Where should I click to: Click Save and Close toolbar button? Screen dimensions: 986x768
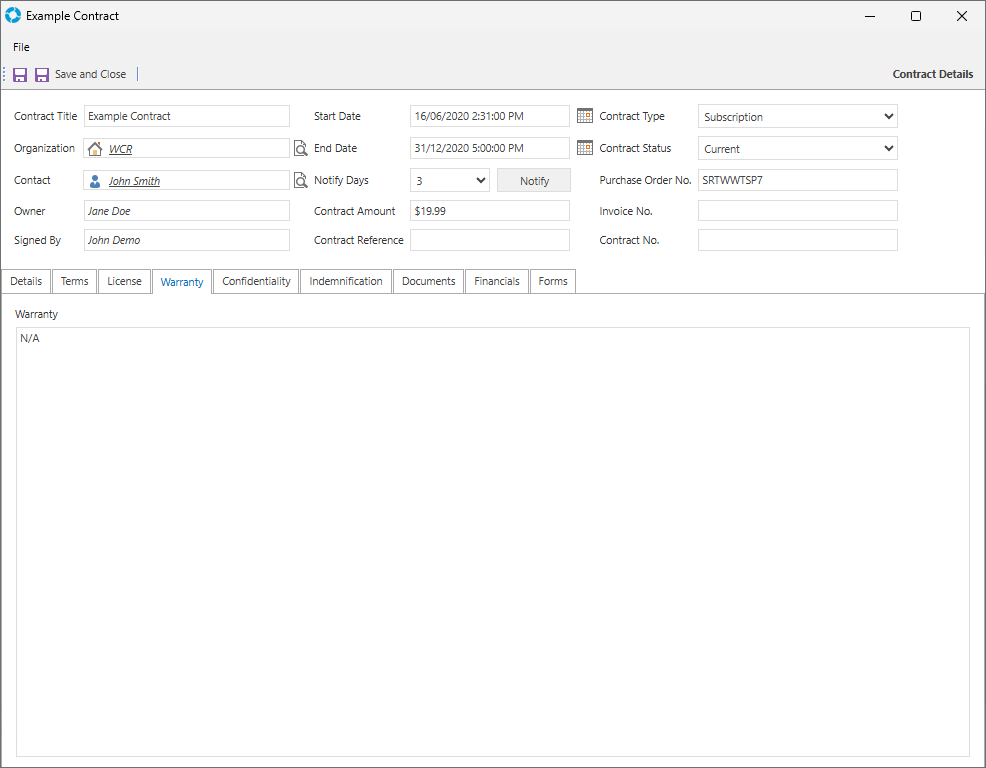pos(80,75)
